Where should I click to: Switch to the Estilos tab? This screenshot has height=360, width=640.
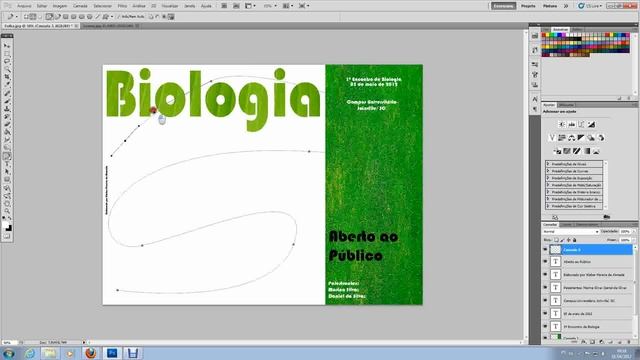(x=577, y=29)
